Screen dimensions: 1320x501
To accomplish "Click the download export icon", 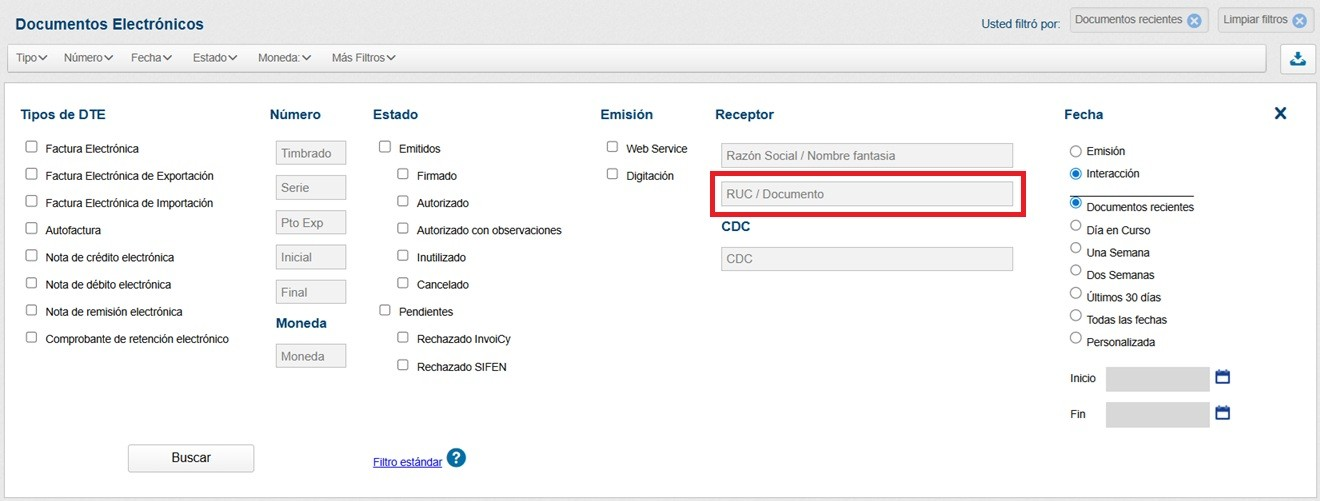I will pos(1298,58).
